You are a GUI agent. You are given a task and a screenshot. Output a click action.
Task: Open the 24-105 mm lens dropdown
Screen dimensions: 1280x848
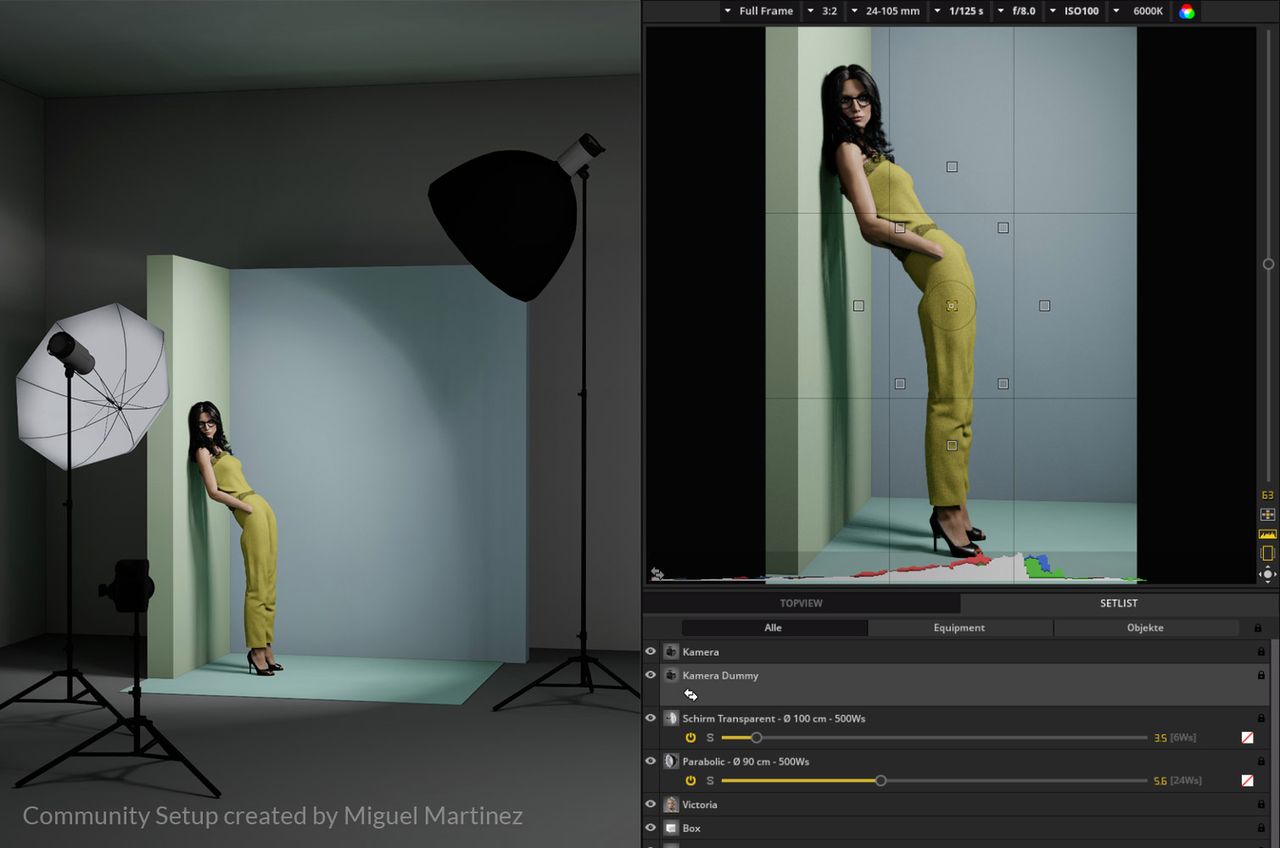click(x=885, y=11)
